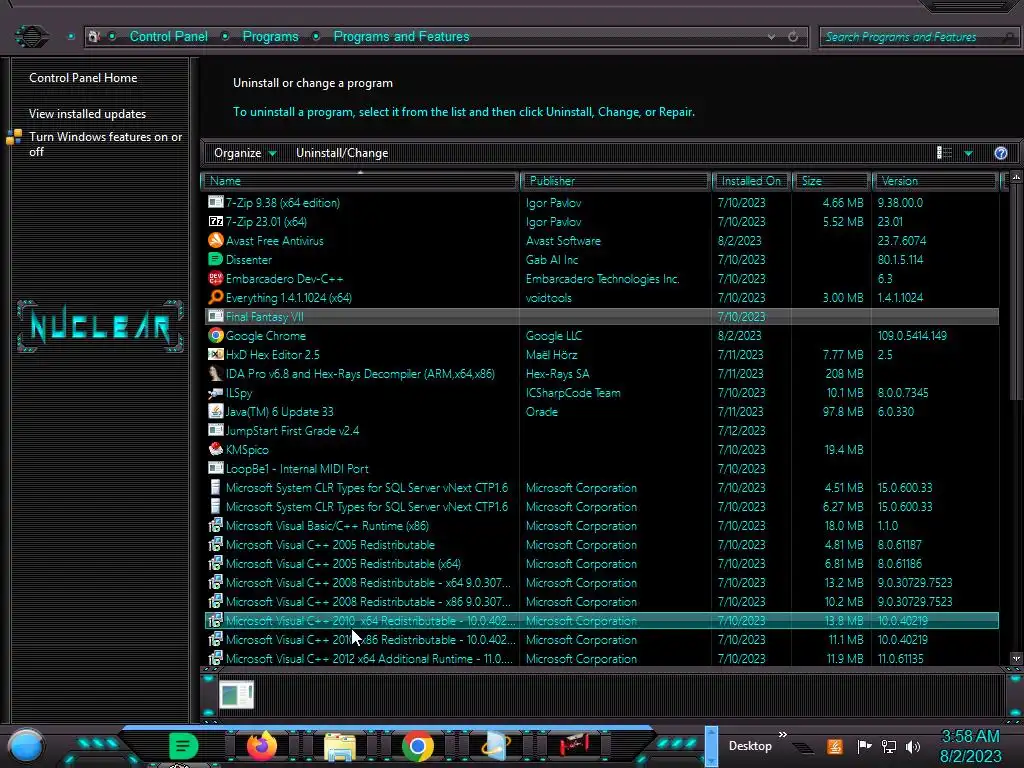Click the Action Center flag tray icon
Viewport: 1024px width, 768px height.
click(x=864, y=746)
